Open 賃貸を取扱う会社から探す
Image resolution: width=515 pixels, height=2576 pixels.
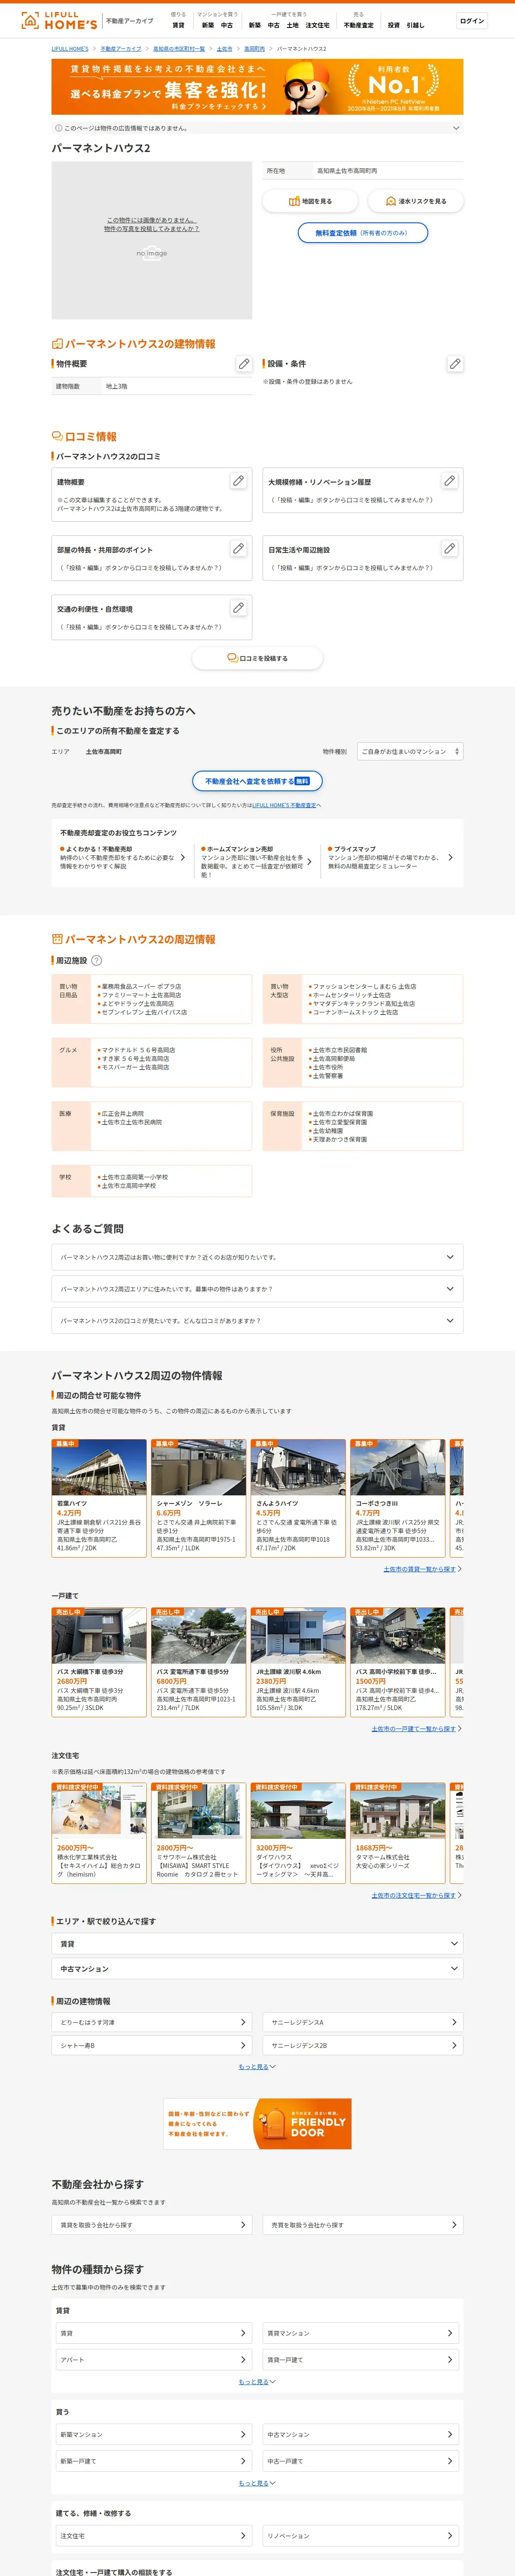pos(152,2225)
